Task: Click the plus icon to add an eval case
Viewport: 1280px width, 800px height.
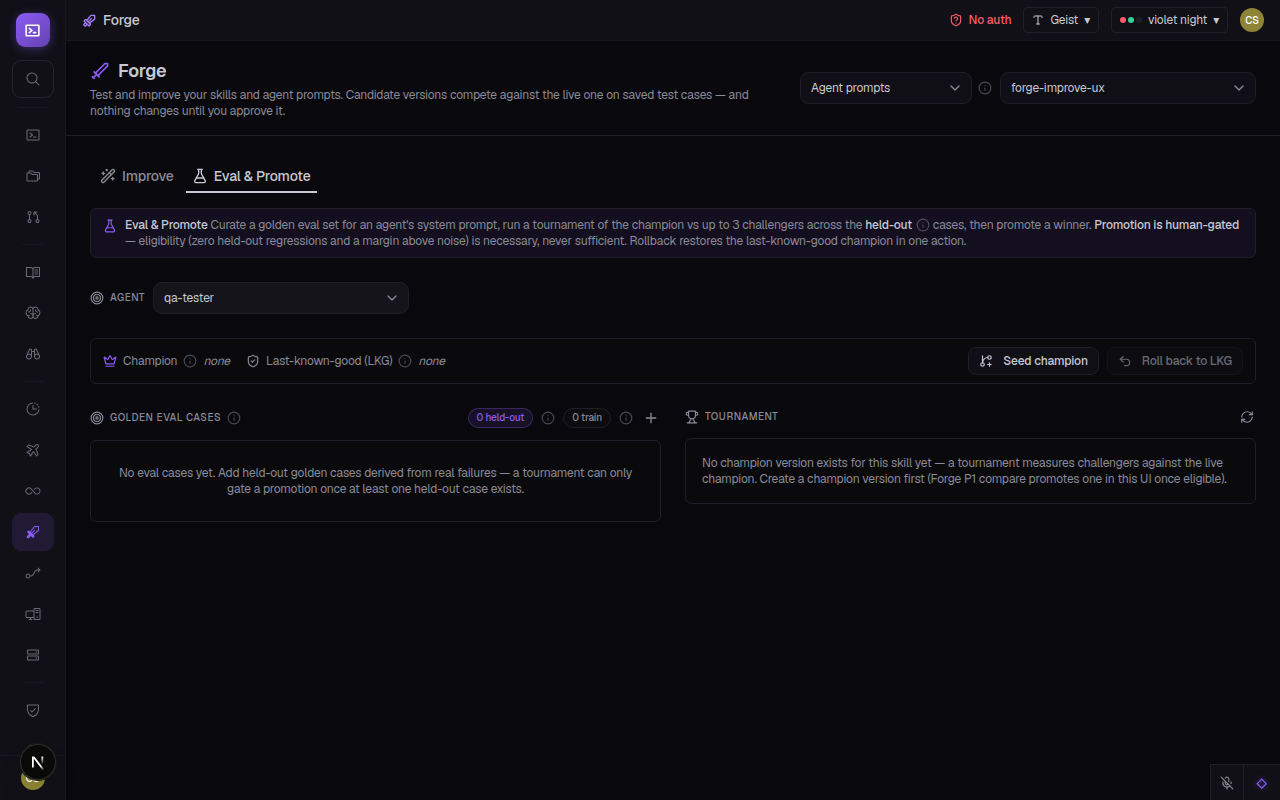Action: tap(651, 418)
